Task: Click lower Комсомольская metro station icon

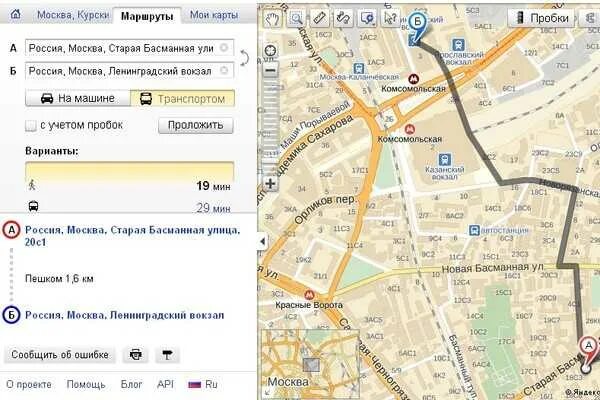Action: click(410, 129)
